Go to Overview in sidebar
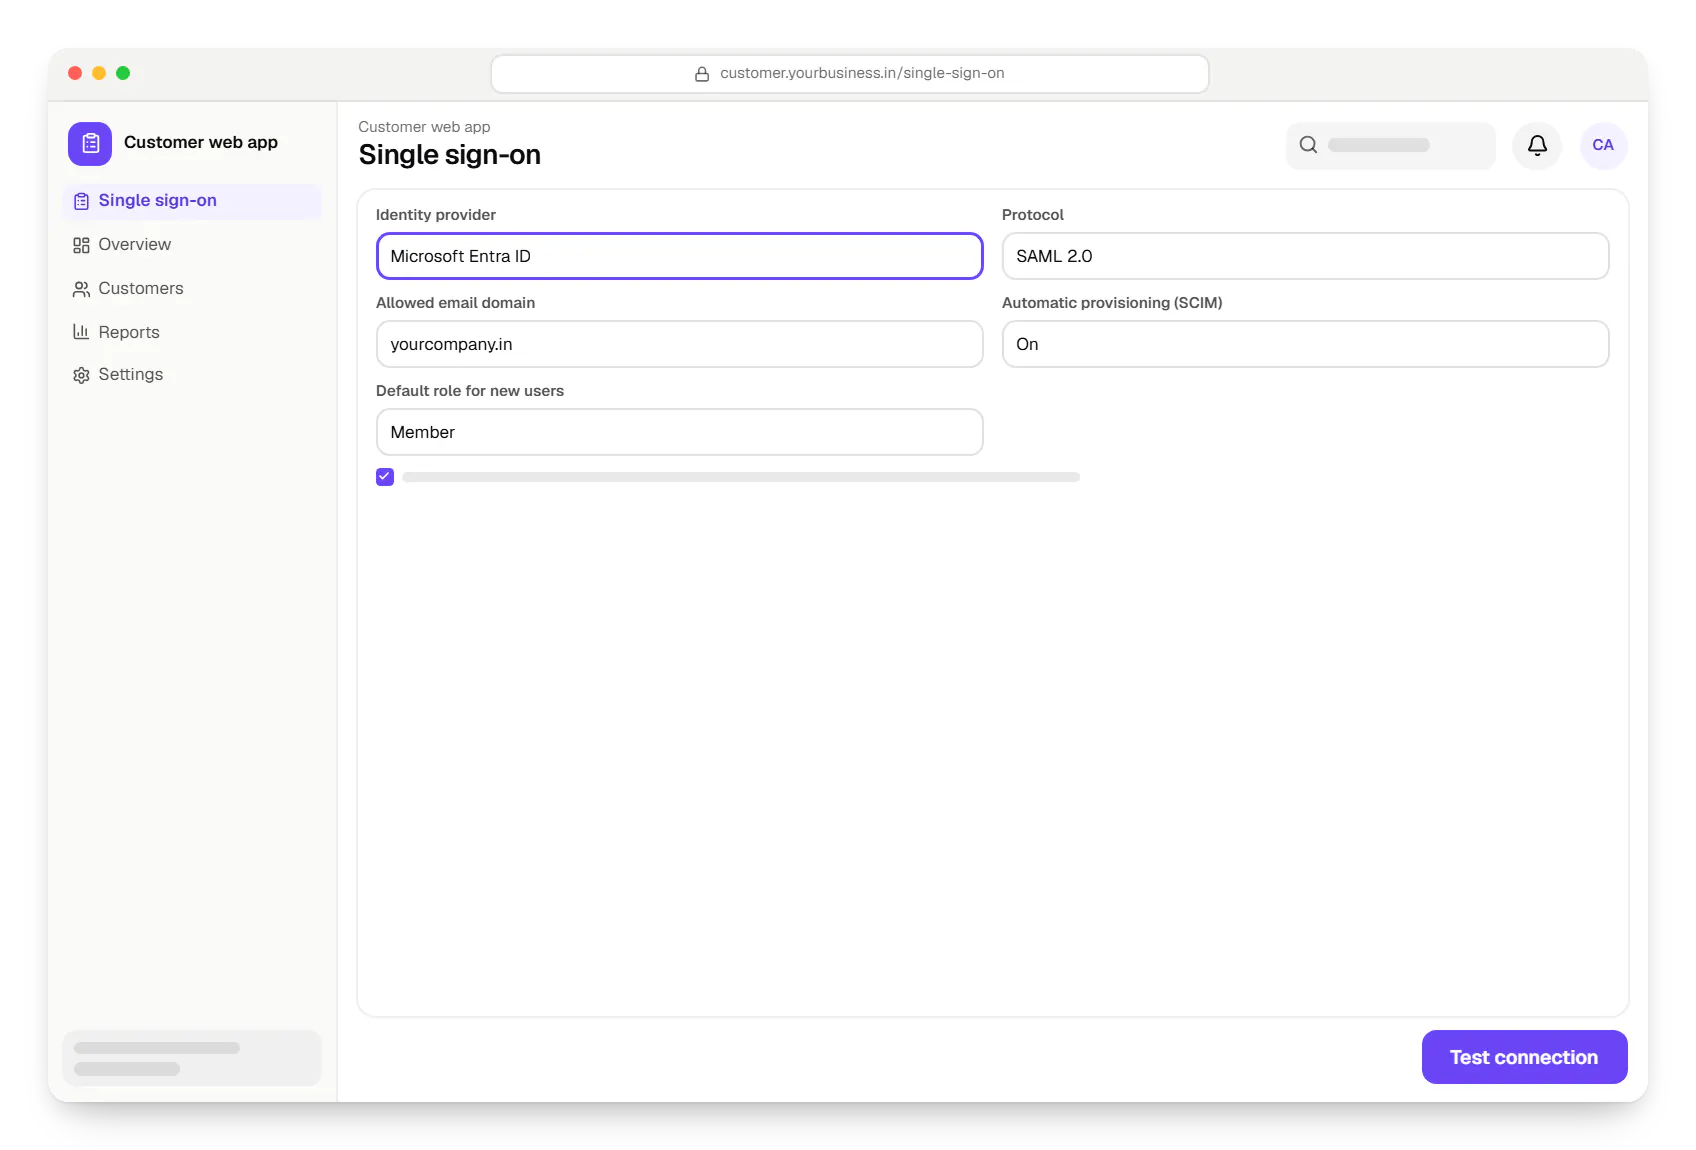The width and height of the screenshot is (1696, 1150). click(x=192, y=245)
